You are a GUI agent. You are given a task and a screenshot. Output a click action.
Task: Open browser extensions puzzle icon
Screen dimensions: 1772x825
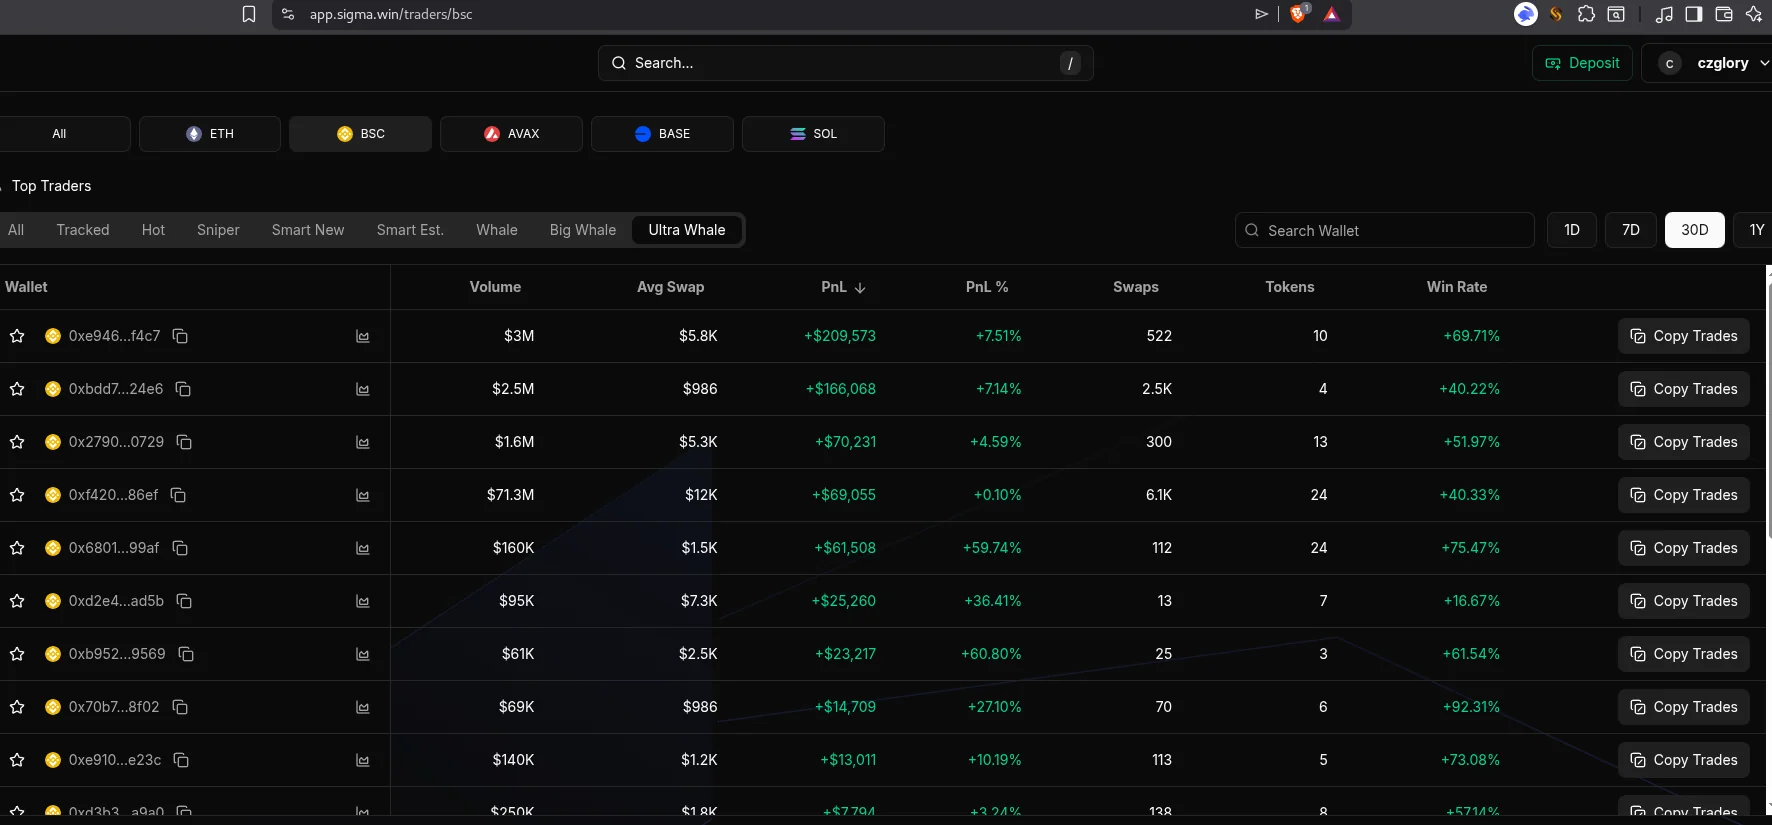click(x=1586, y=14)
